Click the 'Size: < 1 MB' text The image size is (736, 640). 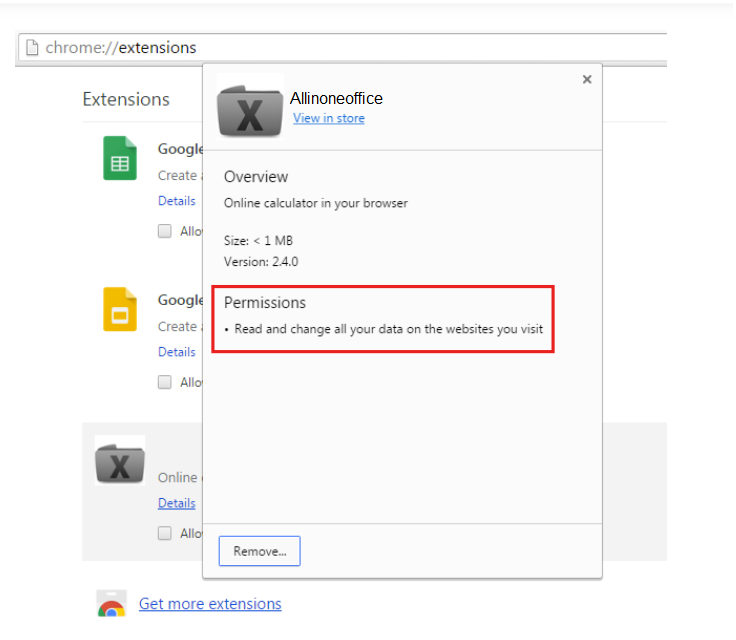tap(258, 241)
